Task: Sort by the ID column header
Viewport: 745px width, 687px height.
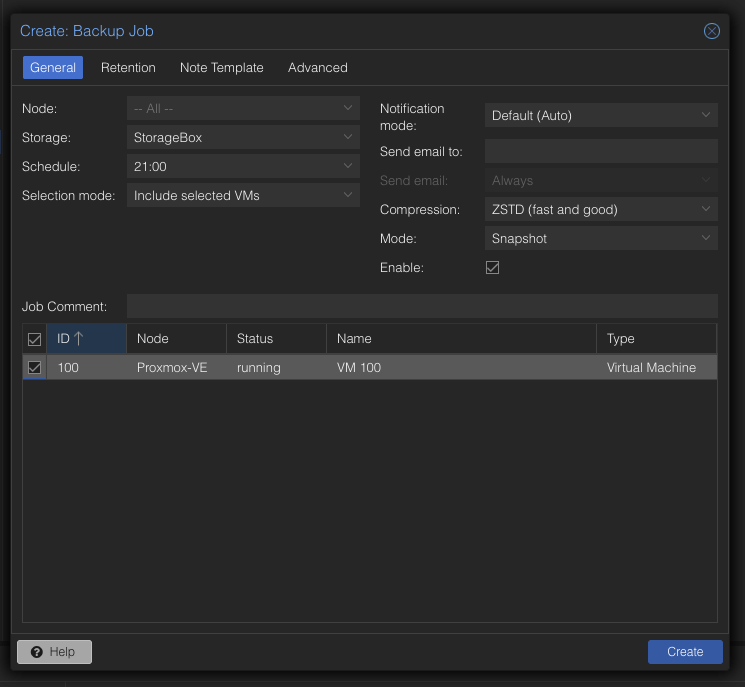Action: click(x=86, y=339)
